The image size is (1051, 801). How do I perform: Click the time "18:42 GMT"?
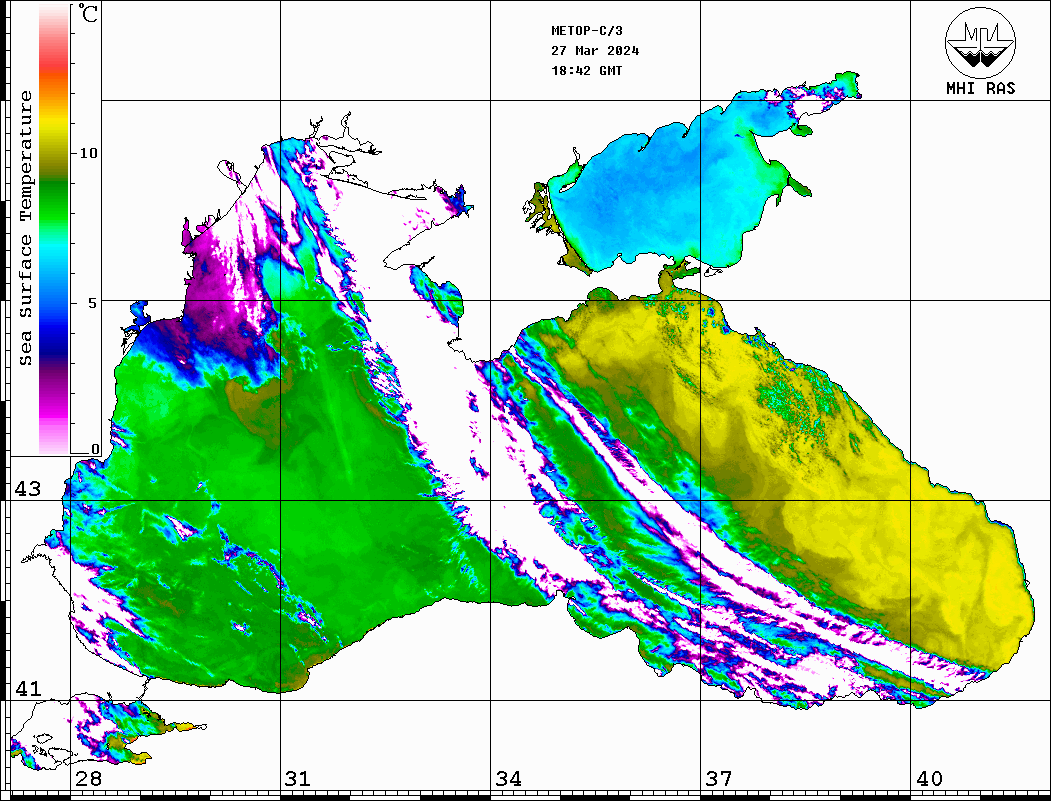click(x=586, y=71)
